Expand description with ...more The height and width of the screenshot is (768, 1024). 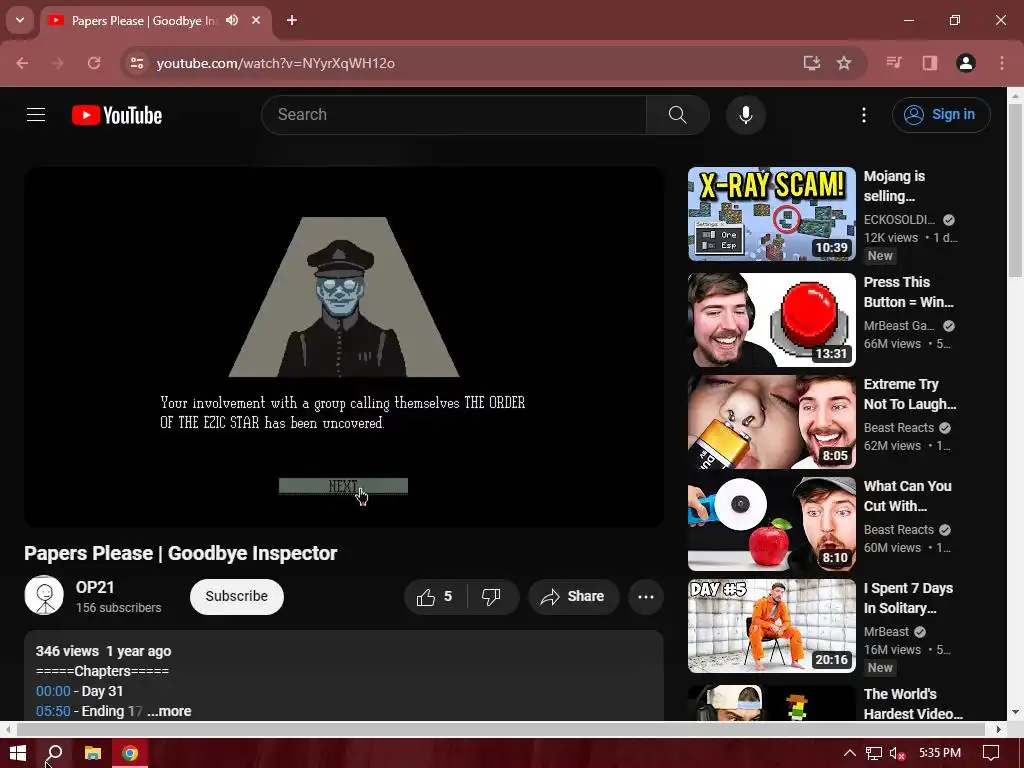[169, 711]
